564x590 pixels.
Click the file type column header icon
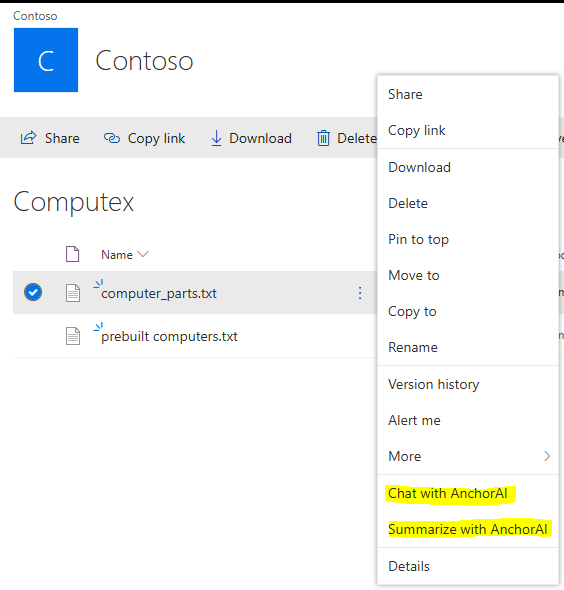pyautogui.click(x=72, y=254)
